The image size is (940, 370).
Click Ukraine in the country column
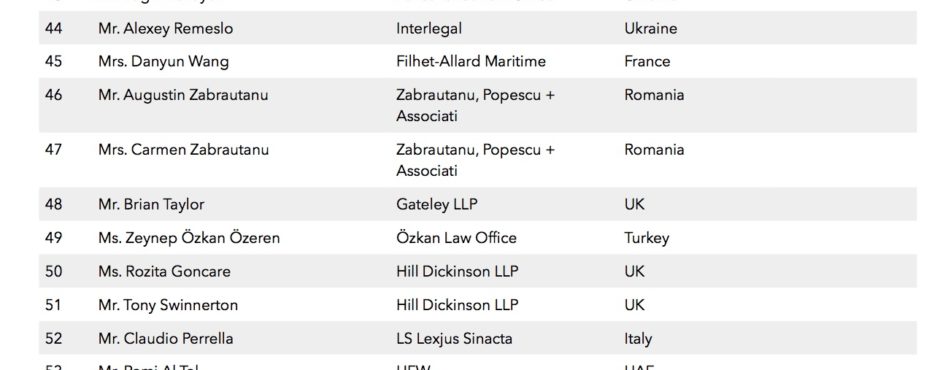tap(650, 28)
